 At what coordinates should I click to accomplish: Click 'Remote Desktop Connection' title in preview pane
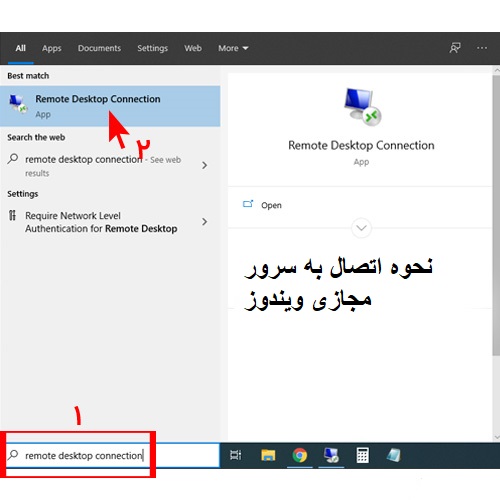pyautogui.click(x=361, y=145)
